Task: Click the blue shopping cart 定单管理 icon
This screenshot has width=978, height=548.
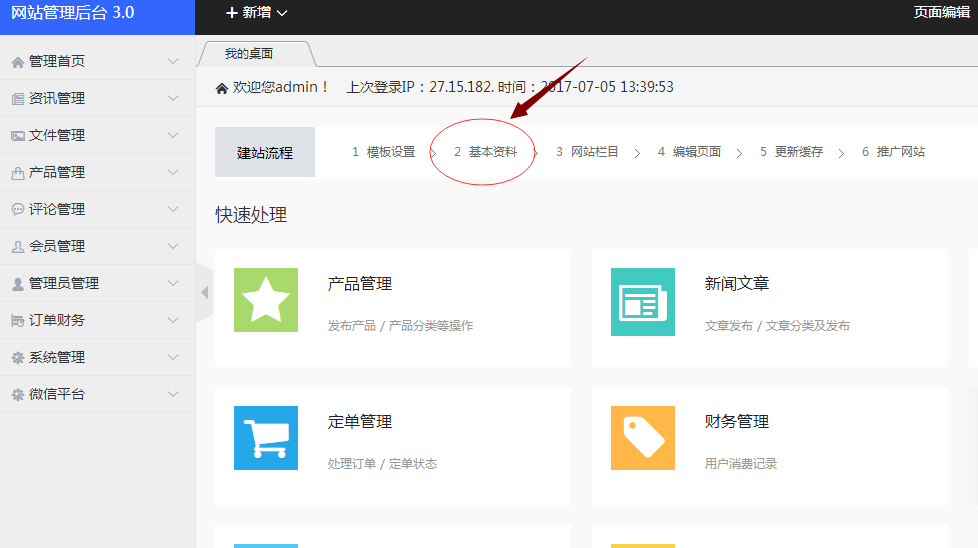Action: click(266, 438)
